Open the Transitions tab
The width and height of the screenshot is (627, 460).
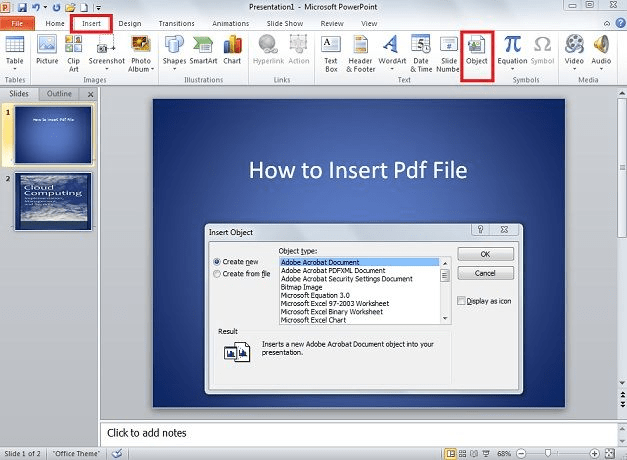point(176,23)
